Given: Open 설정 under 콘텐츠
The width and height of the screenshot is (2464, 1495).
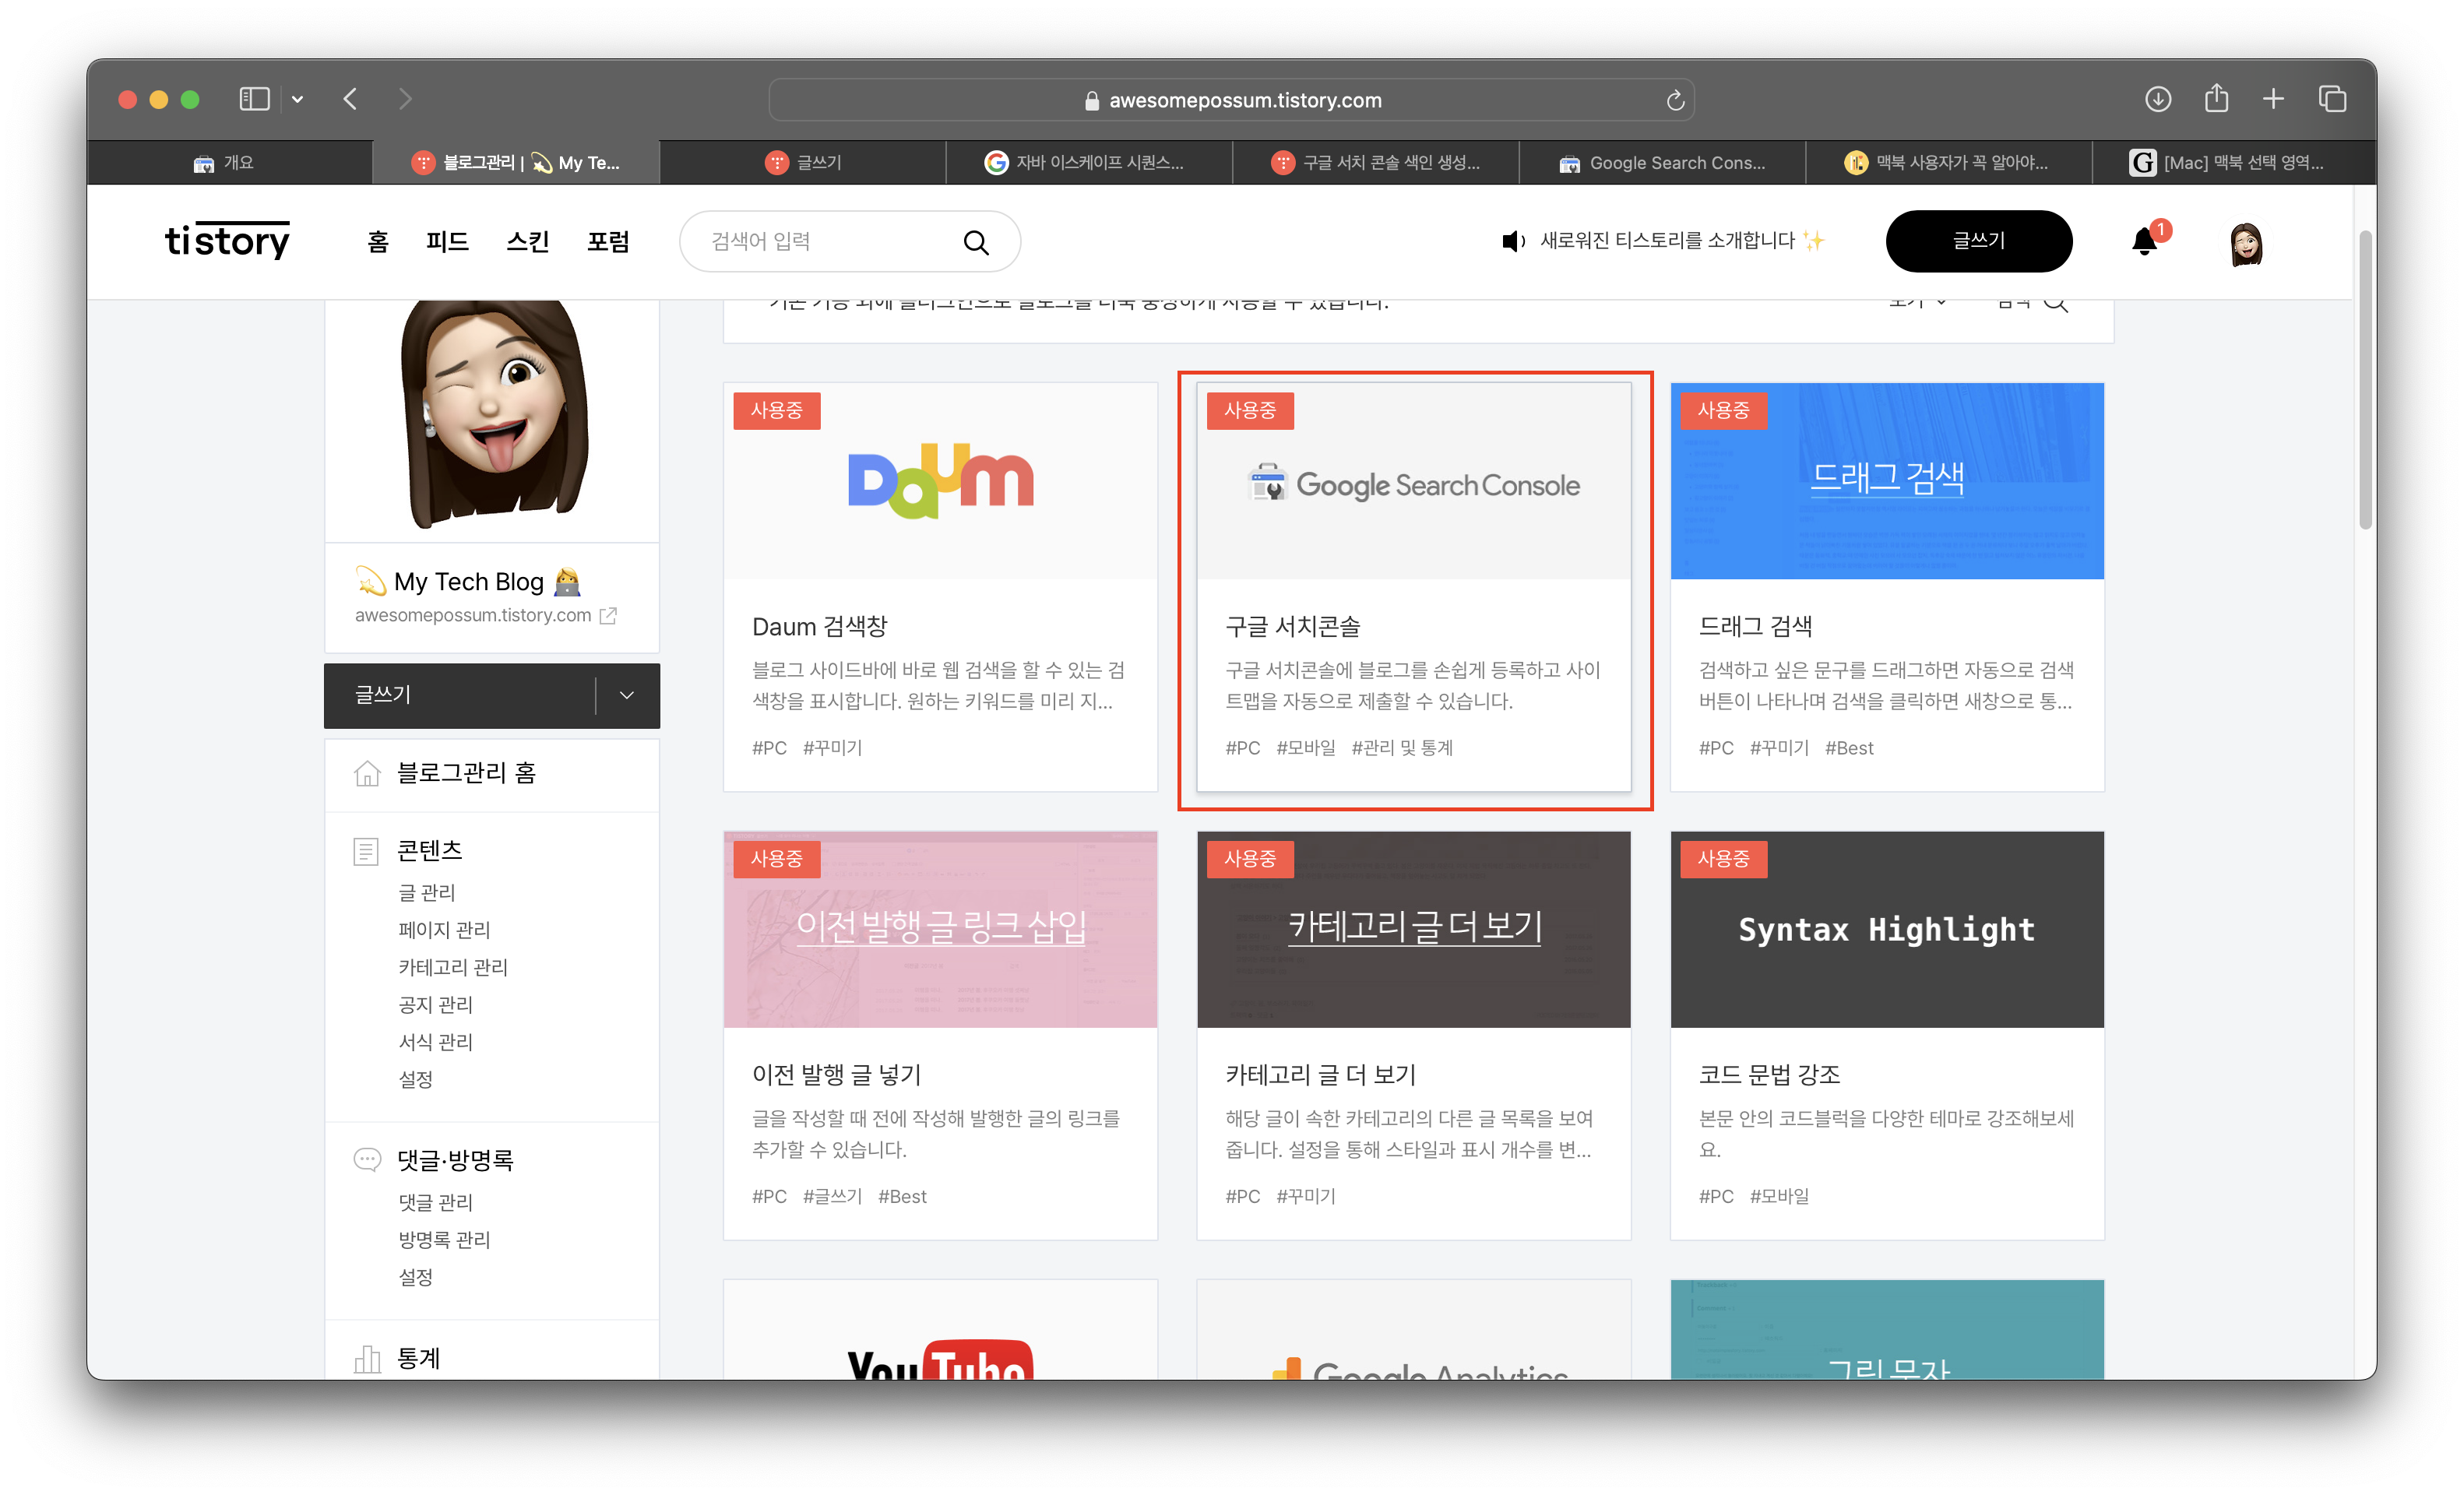Looking at the screenshot, I should coord(416,1079).
